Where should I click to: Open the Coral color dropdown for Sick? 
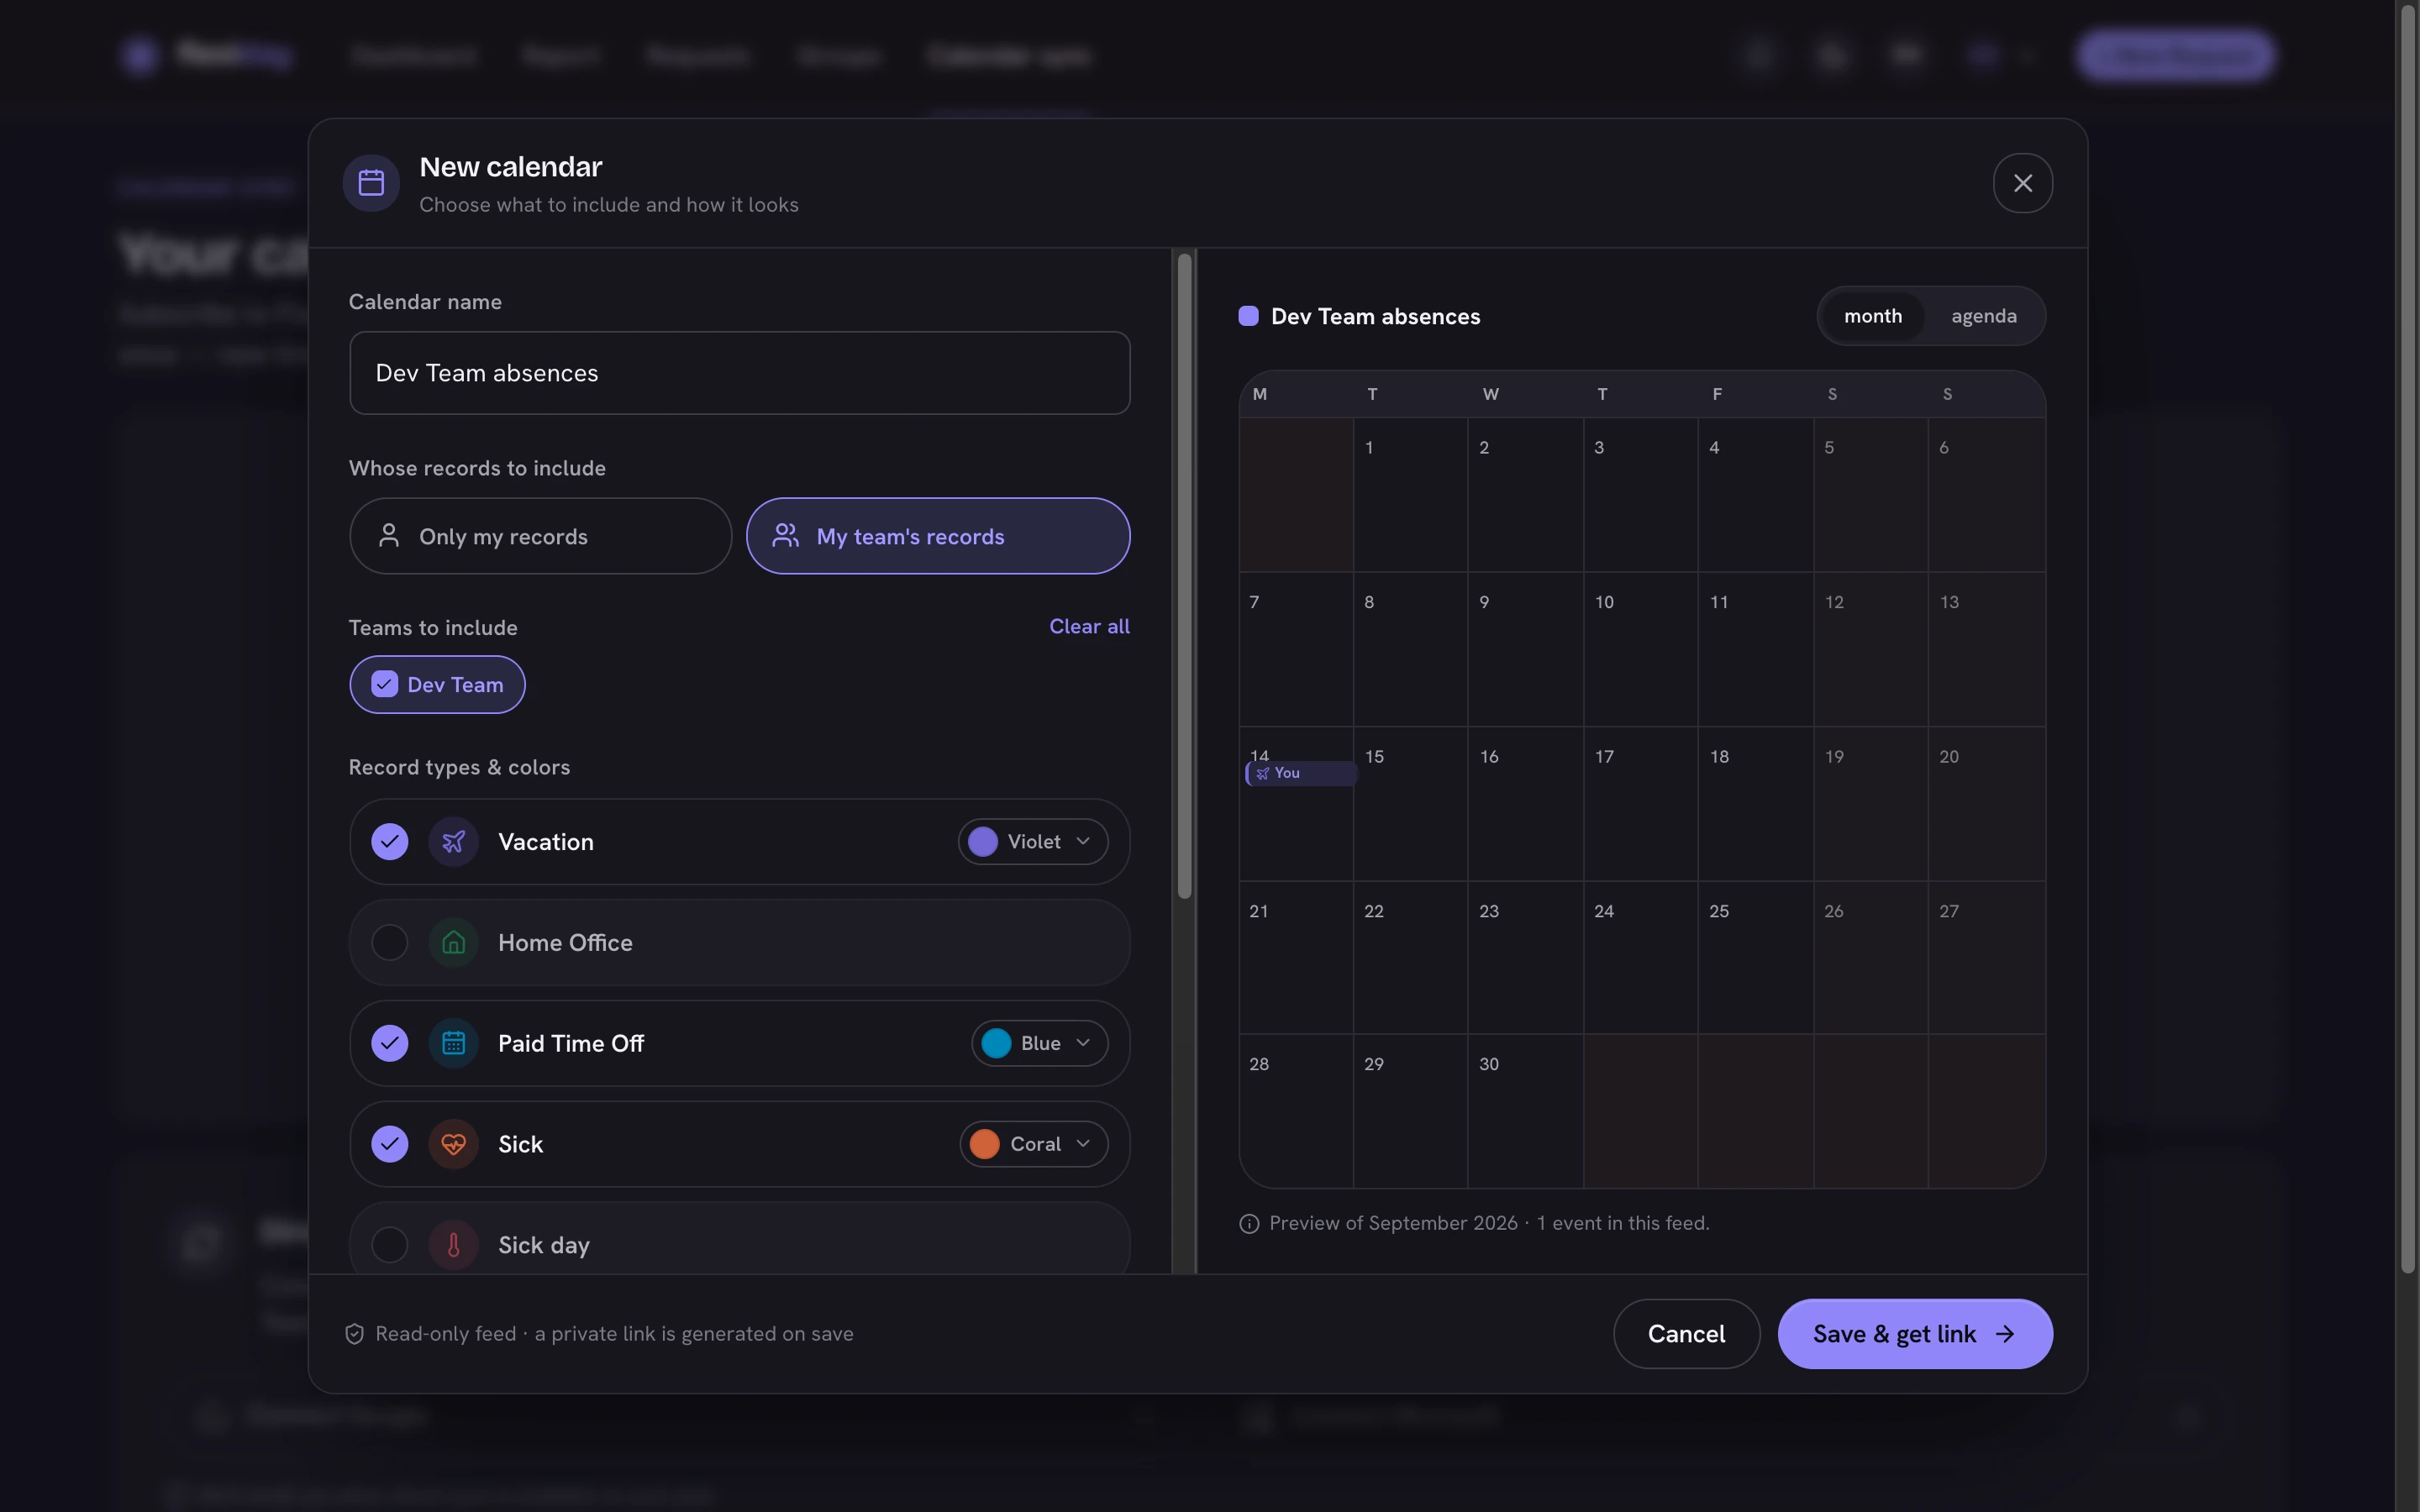click(1034, 1145)
